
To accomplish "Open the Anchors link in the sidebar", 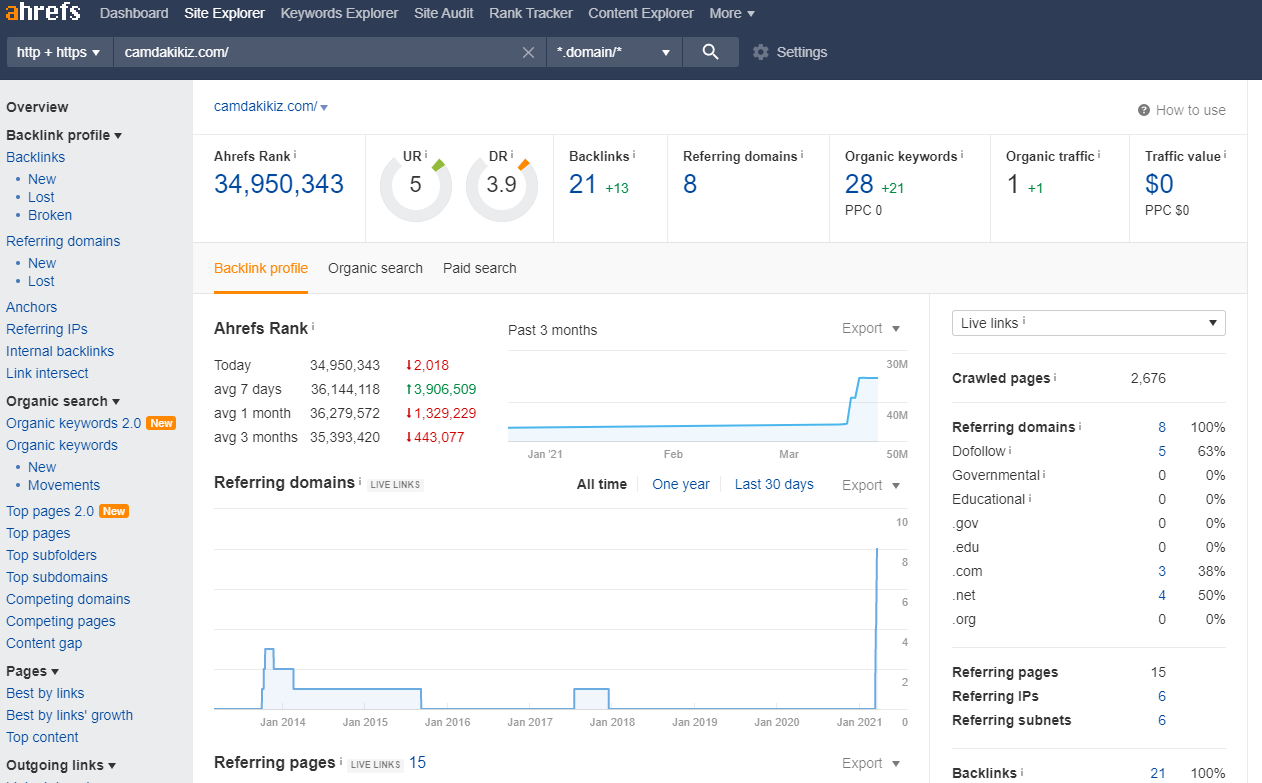I will click(x=31, y=307).
